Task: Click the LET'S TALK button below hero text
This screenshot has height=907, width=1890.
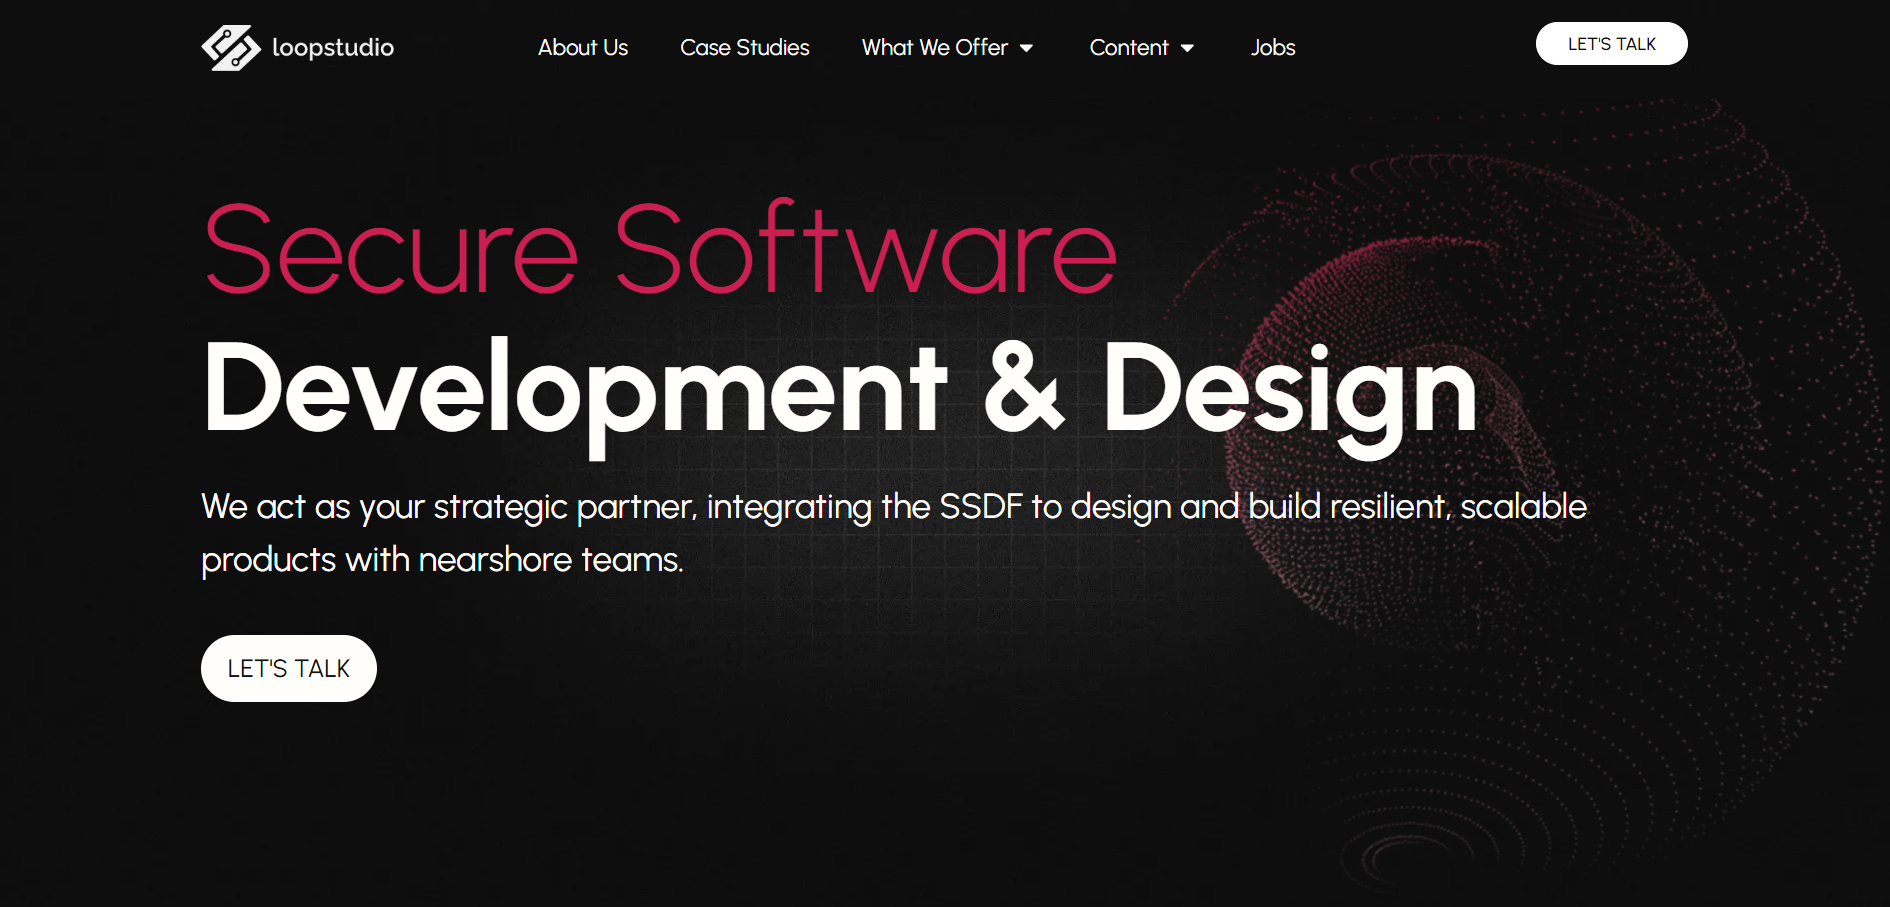Action: click(x=289, y=668)
